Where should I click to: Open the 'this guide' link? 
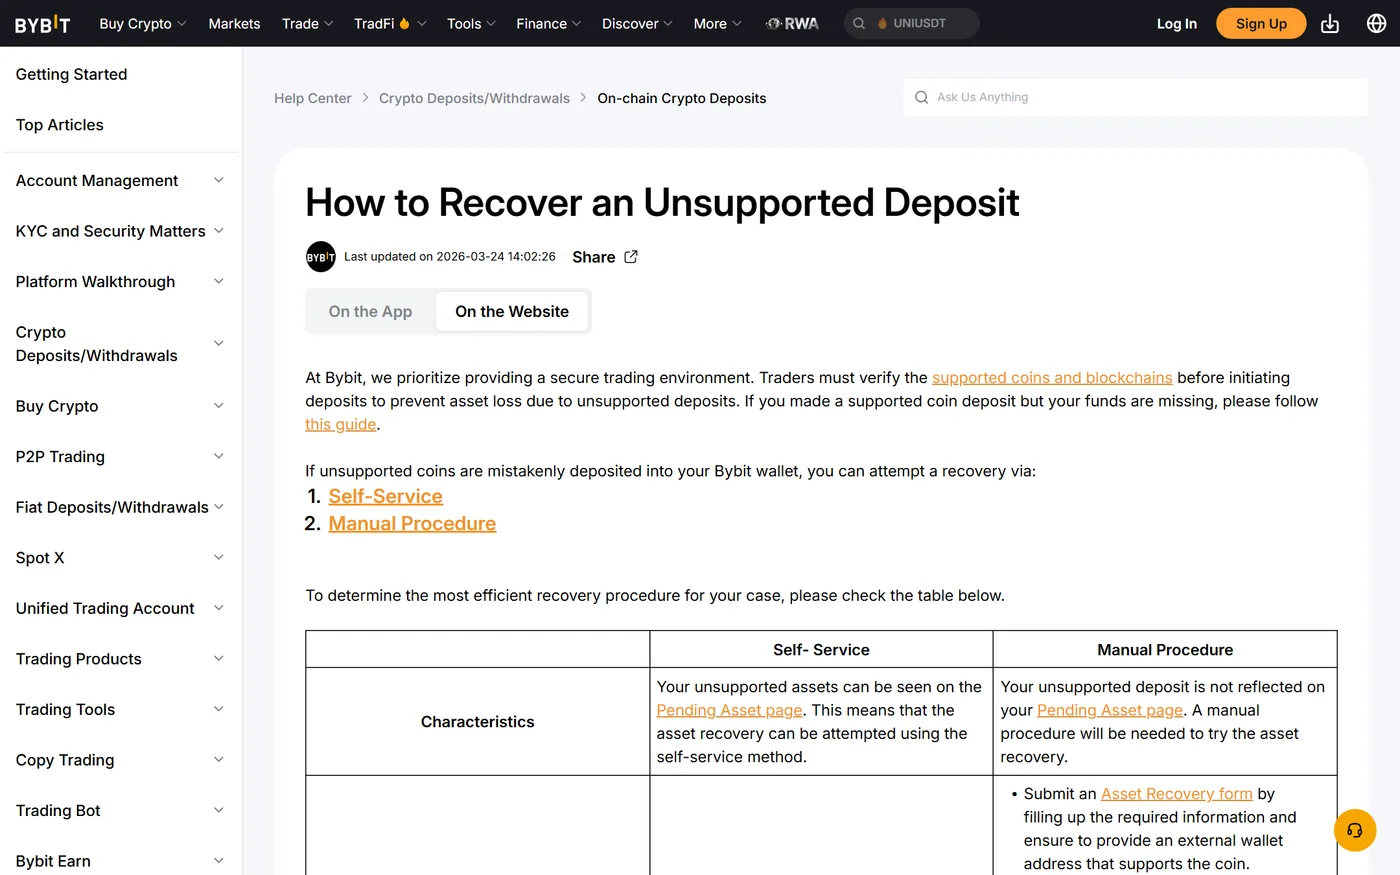341,425
